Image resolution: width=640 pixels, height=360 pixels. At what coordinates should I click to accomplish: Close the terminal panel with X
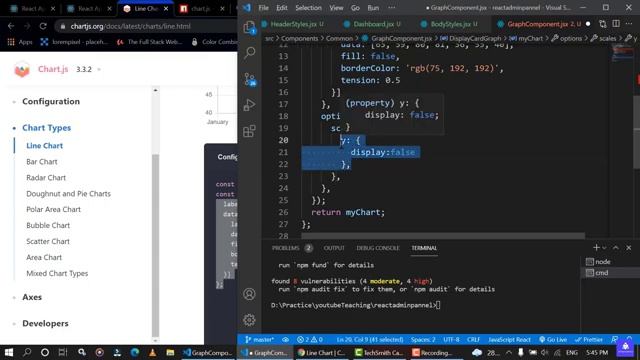point(629,247)
